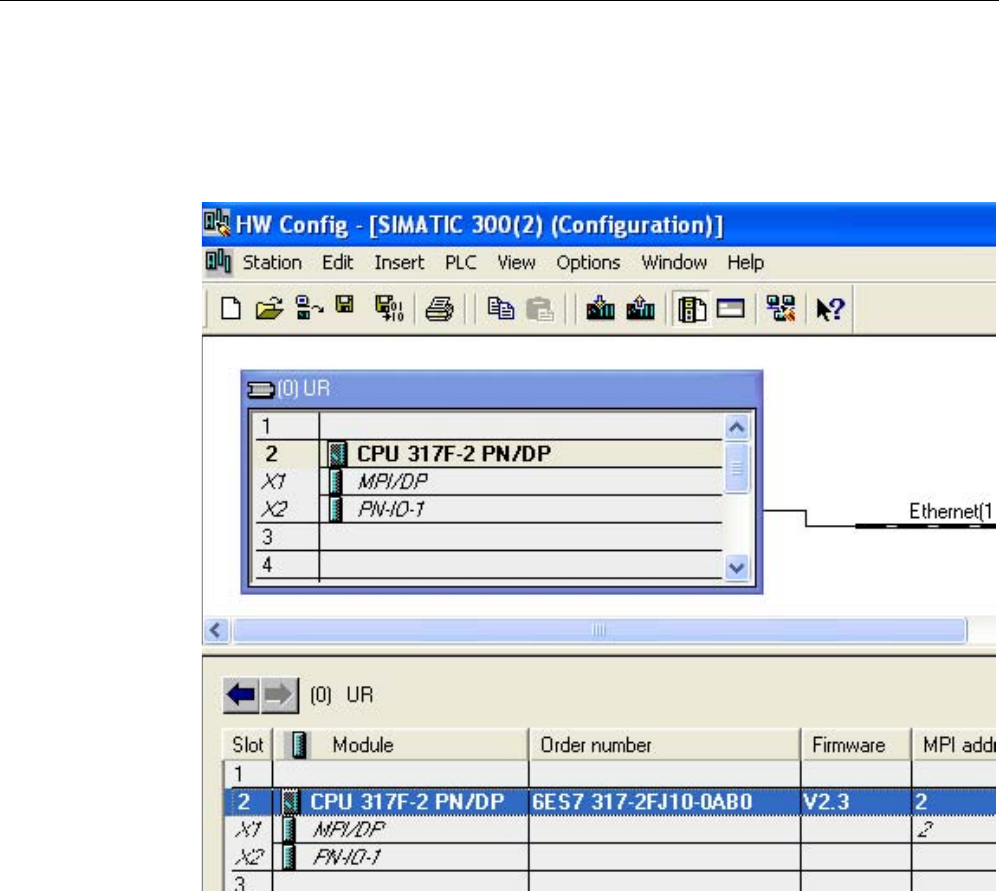Select the MPI/DP row in the detail table
Viewport: 999px width, 891px height.
coord(610,829)
